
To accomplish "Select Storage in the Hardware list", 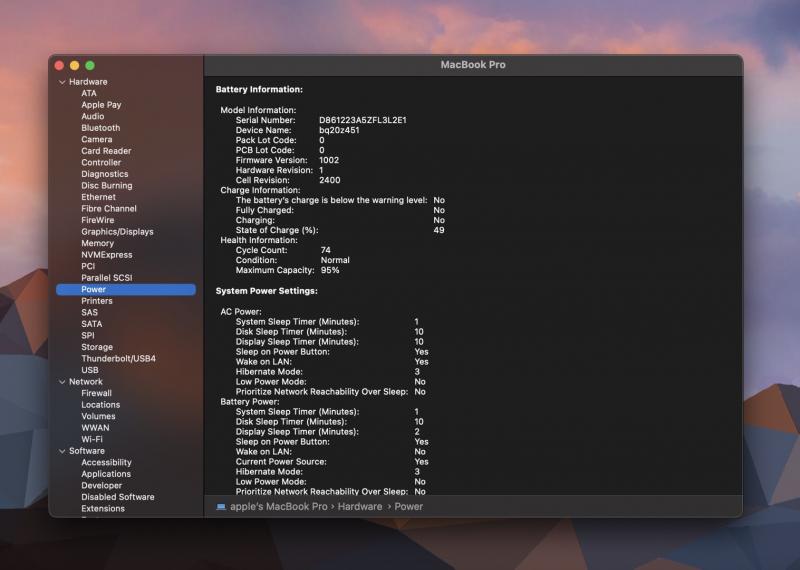I will pyautogui.click(x=97, y=347).
